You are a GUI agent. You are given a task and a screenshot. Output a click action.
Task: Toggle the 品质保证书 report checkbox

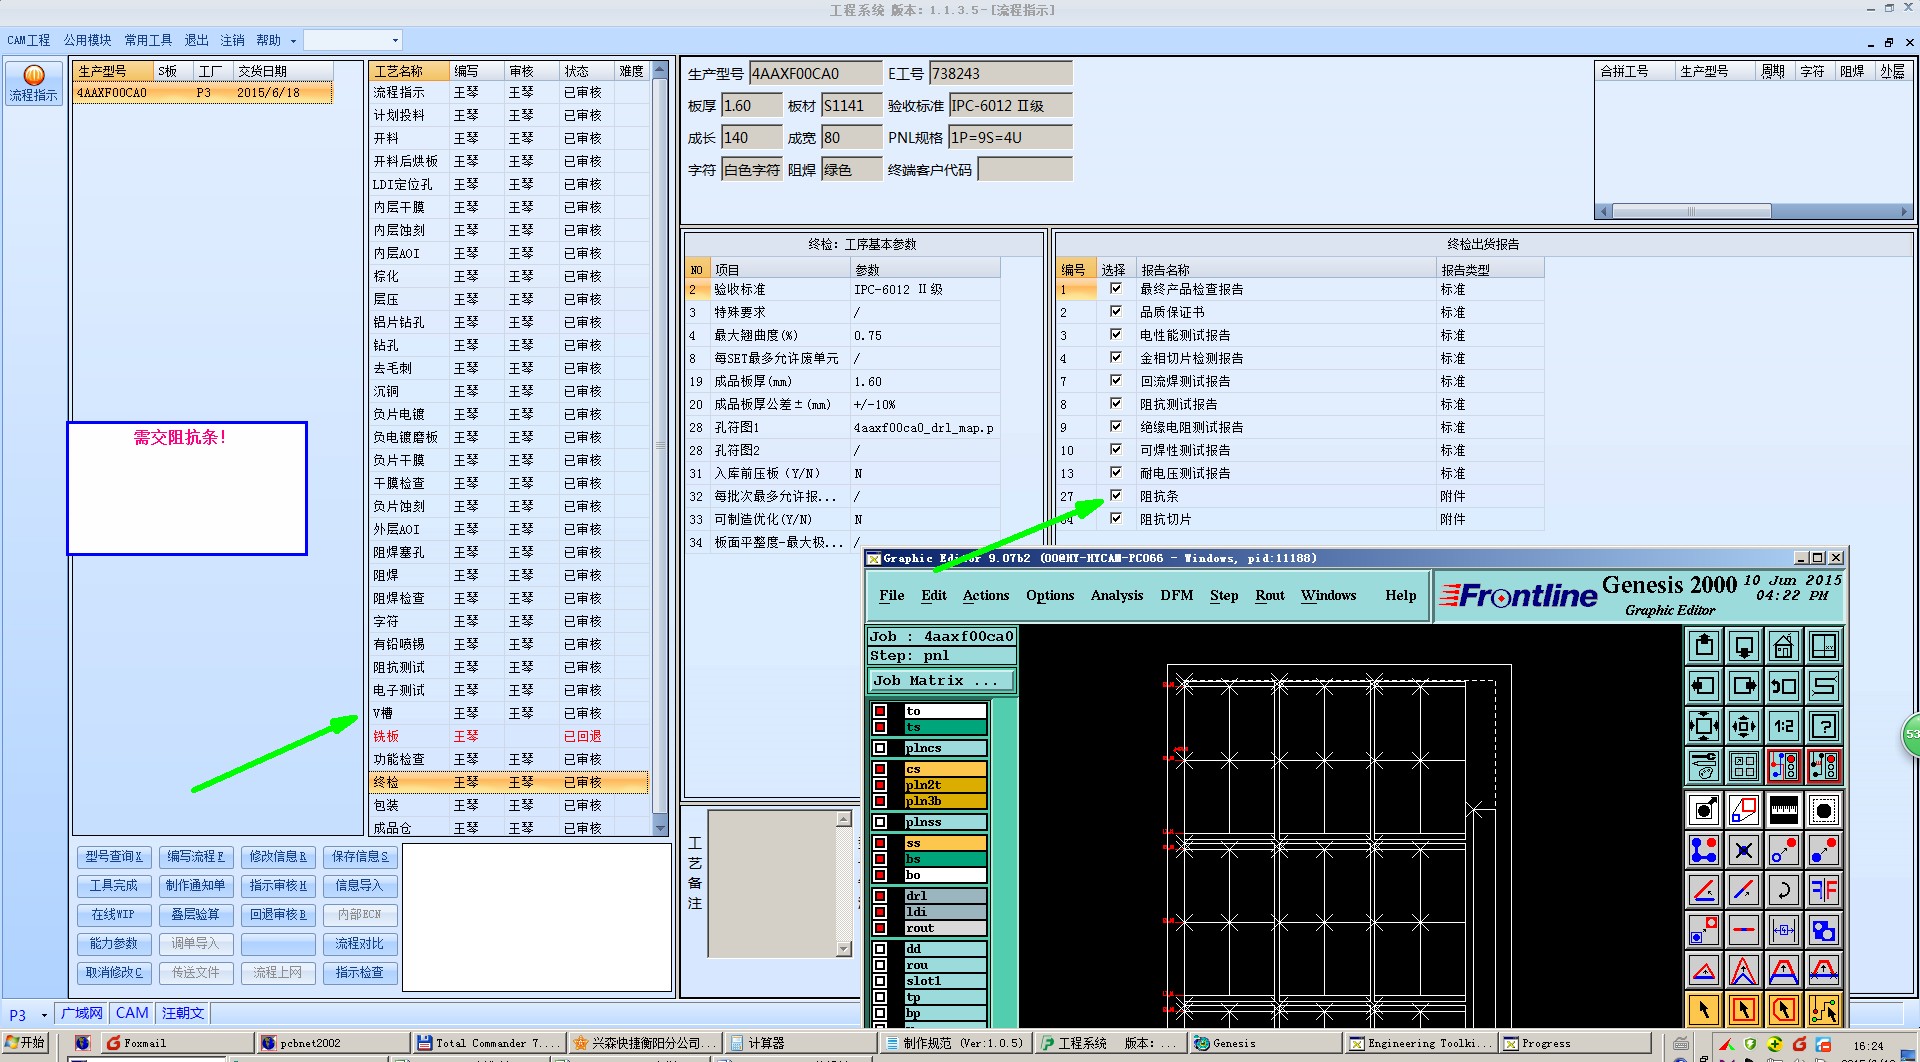pos(1115,312)
